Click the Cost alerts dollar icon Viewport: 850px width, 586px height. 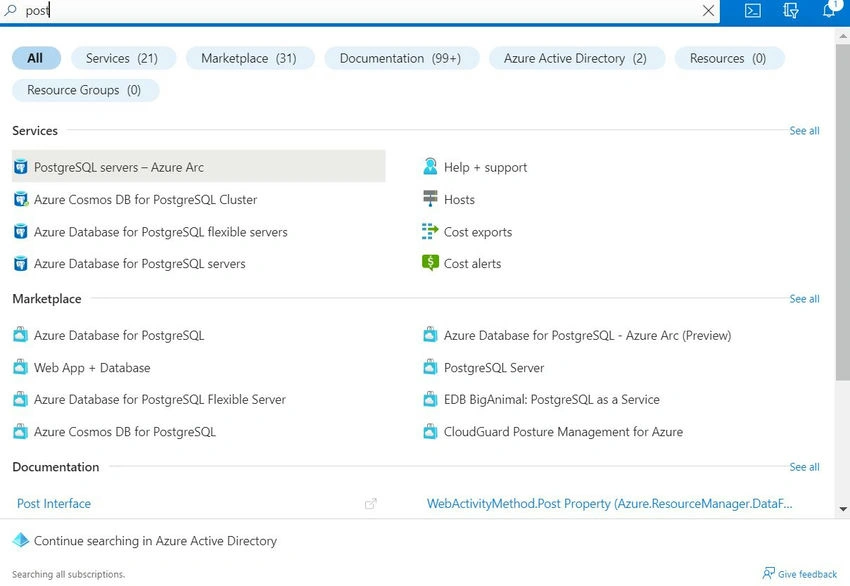coord(430,263)
